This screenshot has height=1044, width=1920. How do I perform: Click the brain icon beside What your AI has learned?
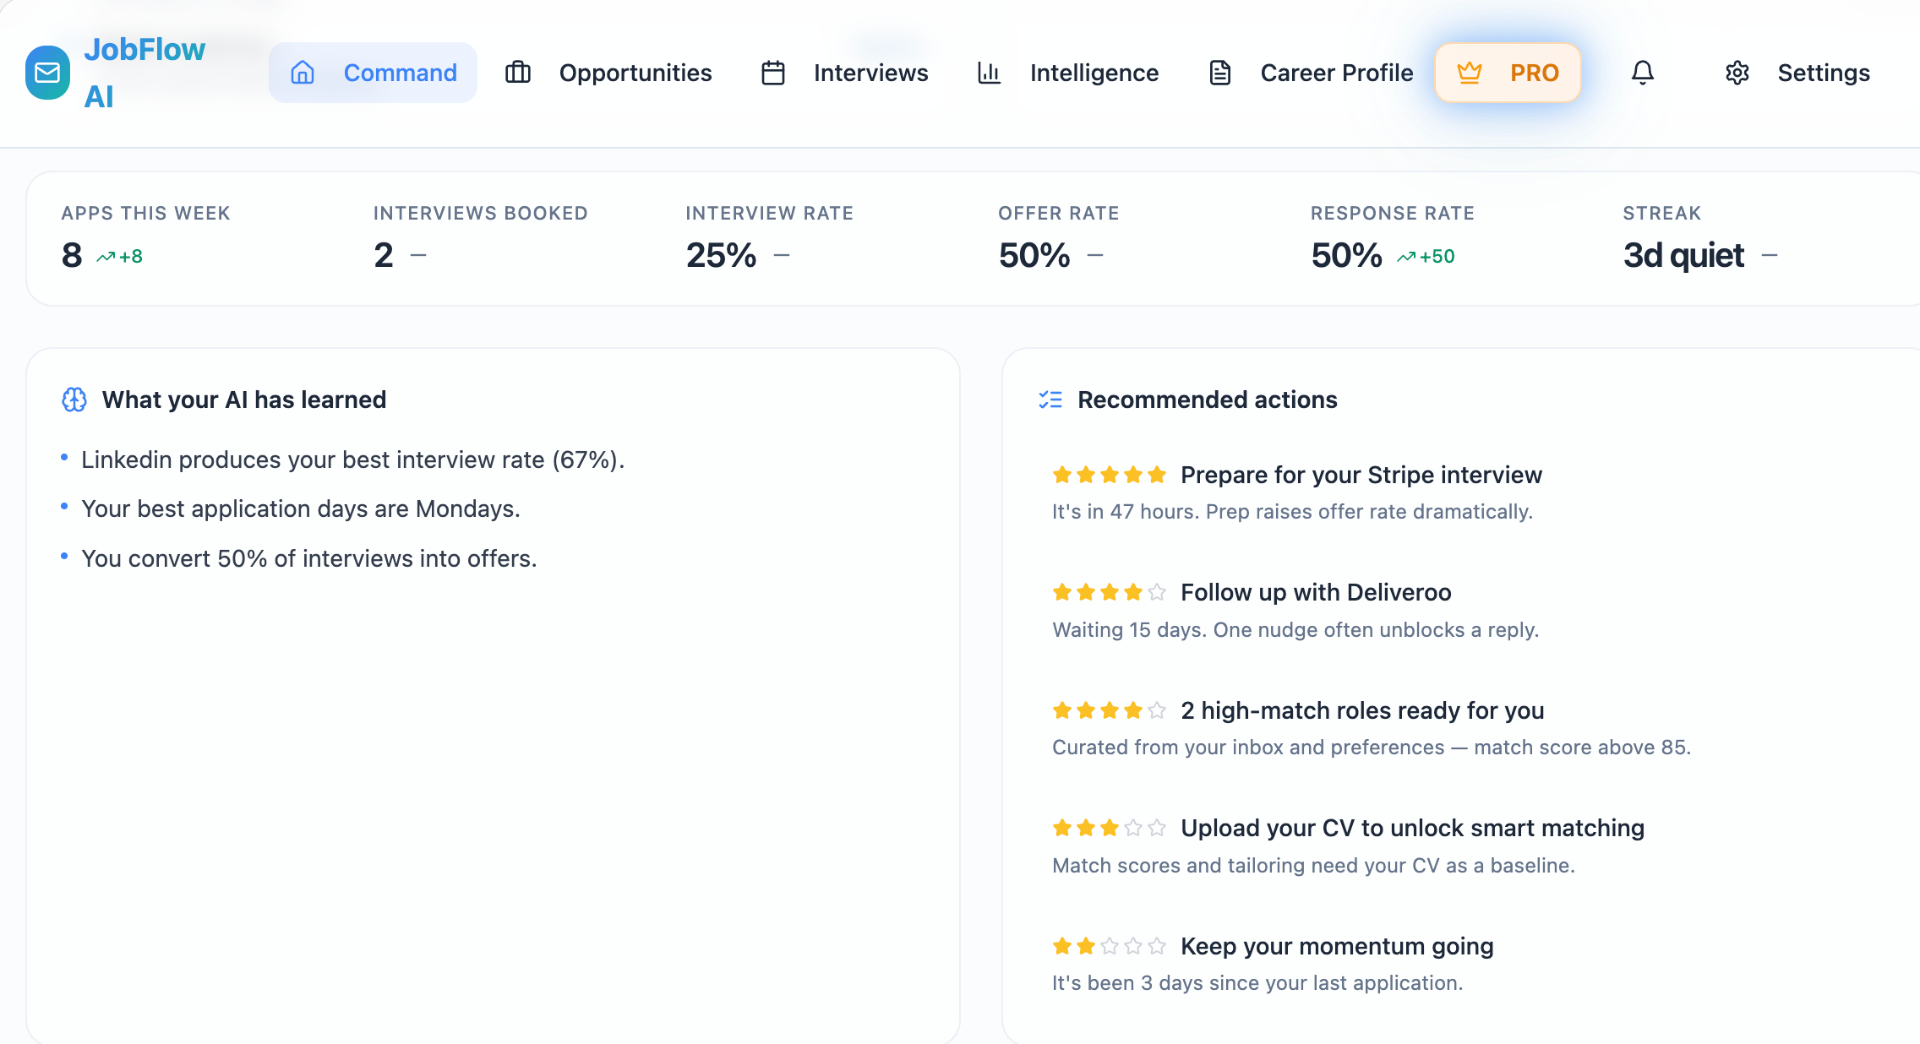(x=74, y=400)
